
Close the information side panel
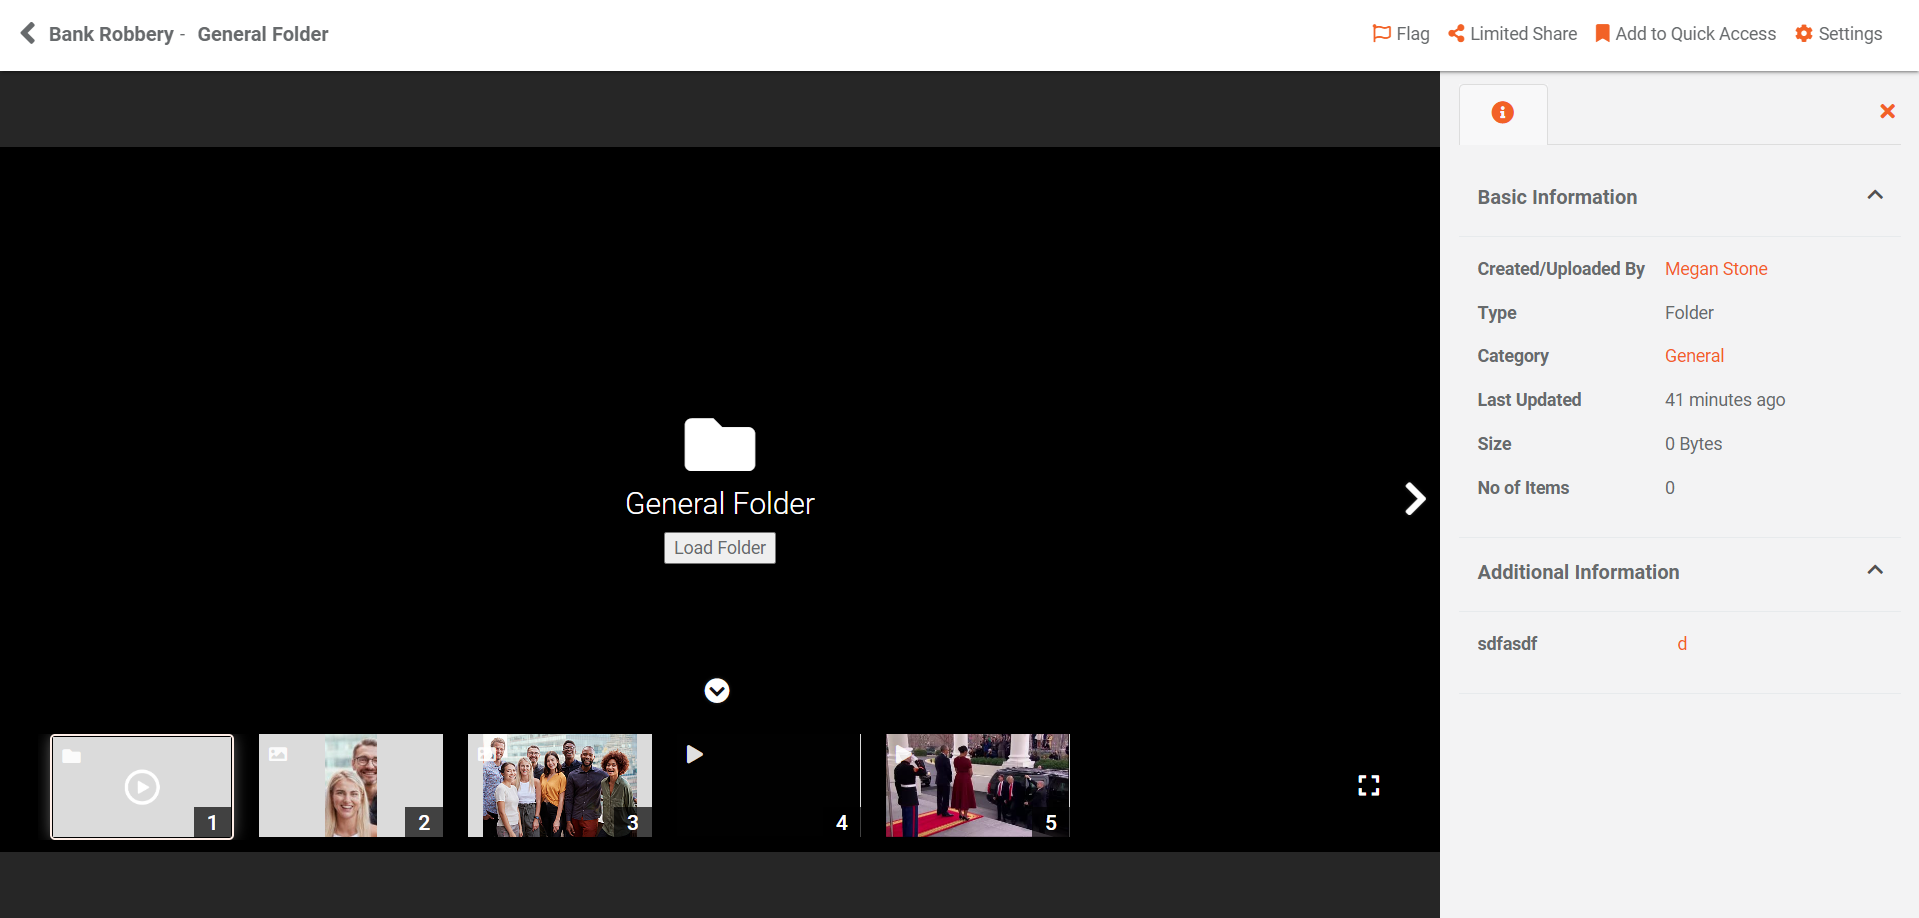[x=1887, y=112]
